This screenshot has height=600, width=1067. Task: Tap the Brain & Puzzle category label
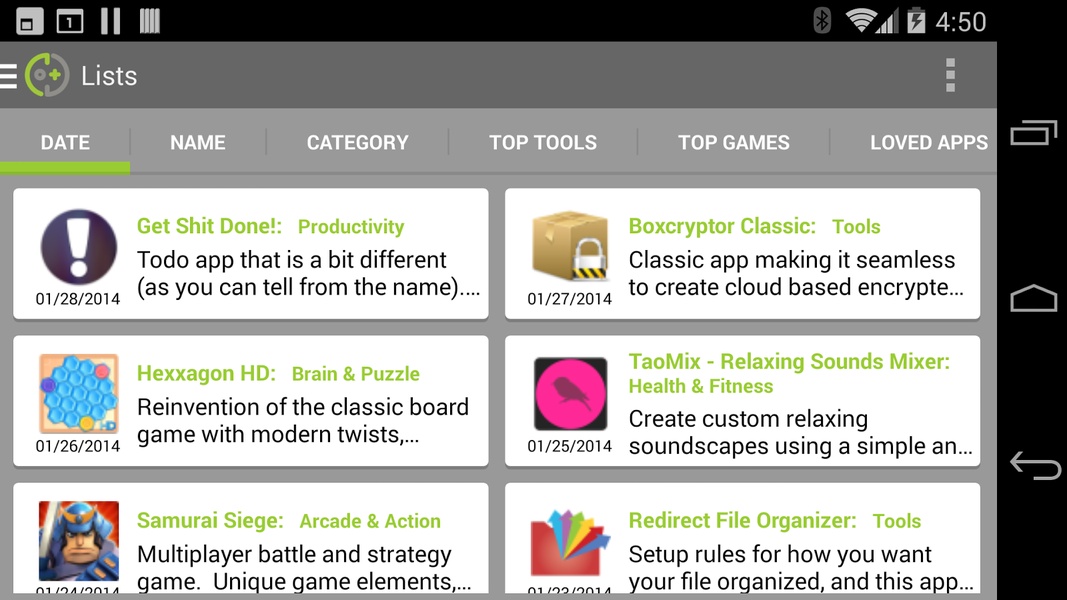(x=356, y=373)
